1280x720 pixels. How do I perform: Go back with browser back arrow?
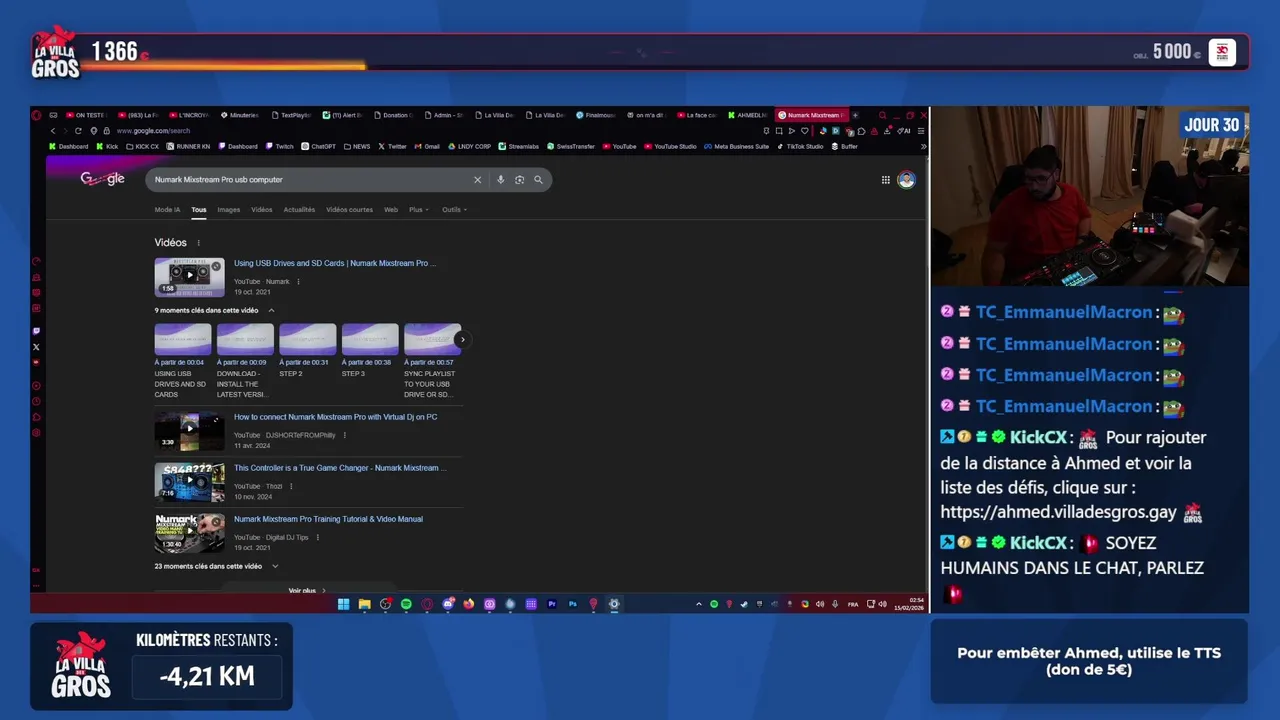click(53, 131)
